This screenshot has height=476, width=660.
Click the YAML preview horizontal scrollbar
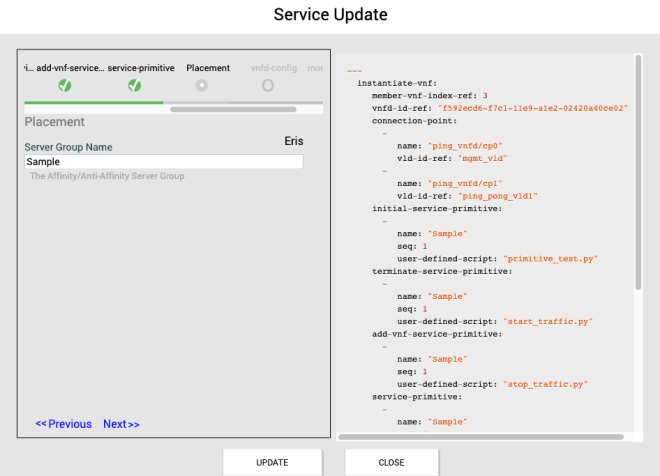pos(480,436)
